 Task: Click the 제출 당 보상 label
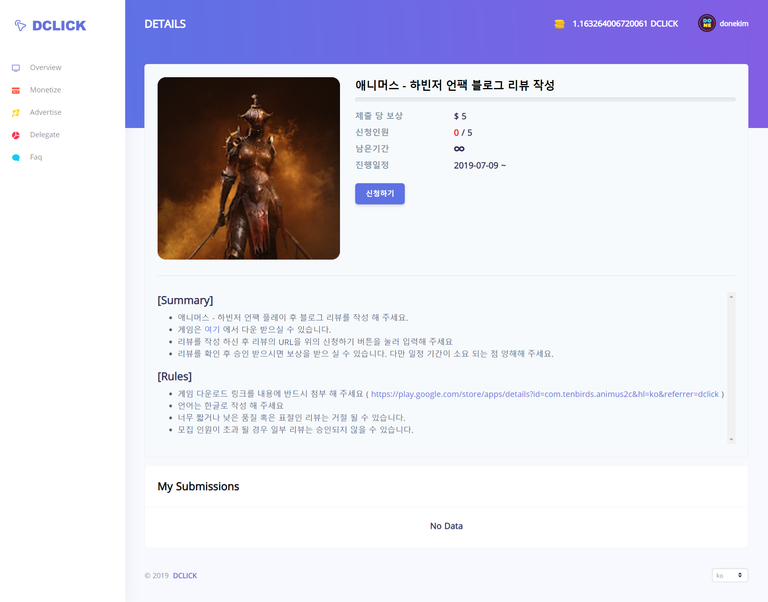pos(379,116)
